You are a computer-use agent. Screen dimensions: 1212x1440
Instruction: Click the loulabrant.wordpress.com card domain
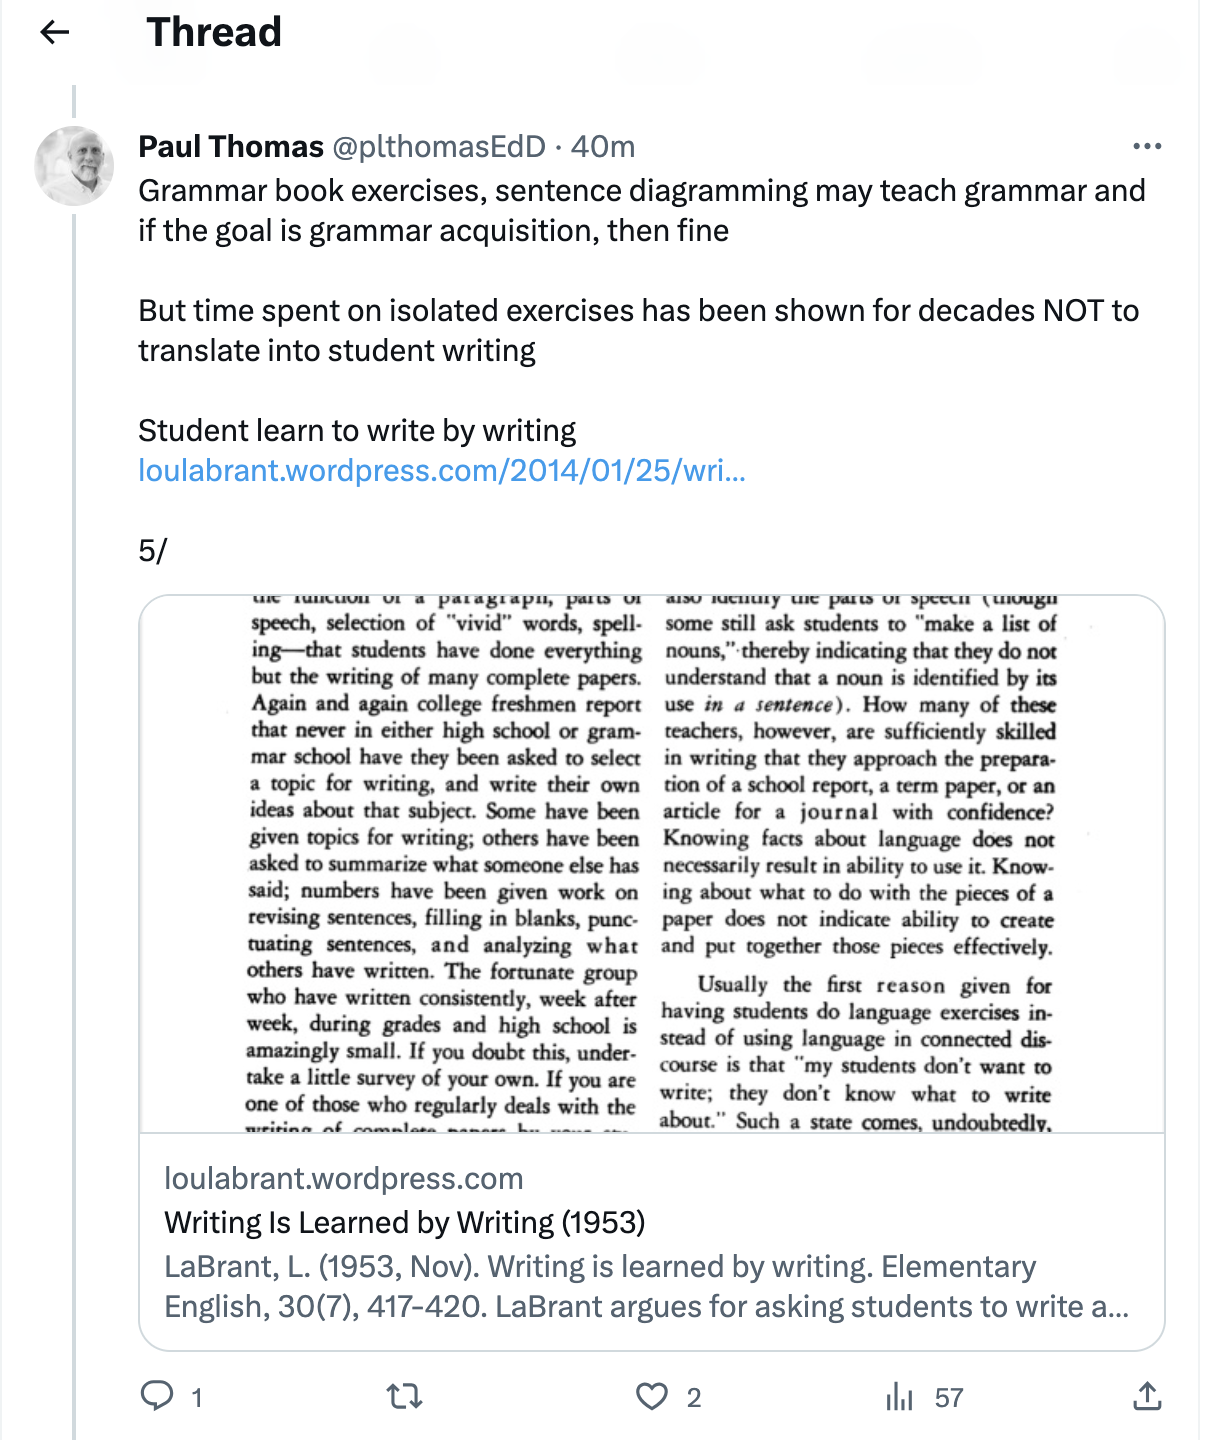point(343,1178)
